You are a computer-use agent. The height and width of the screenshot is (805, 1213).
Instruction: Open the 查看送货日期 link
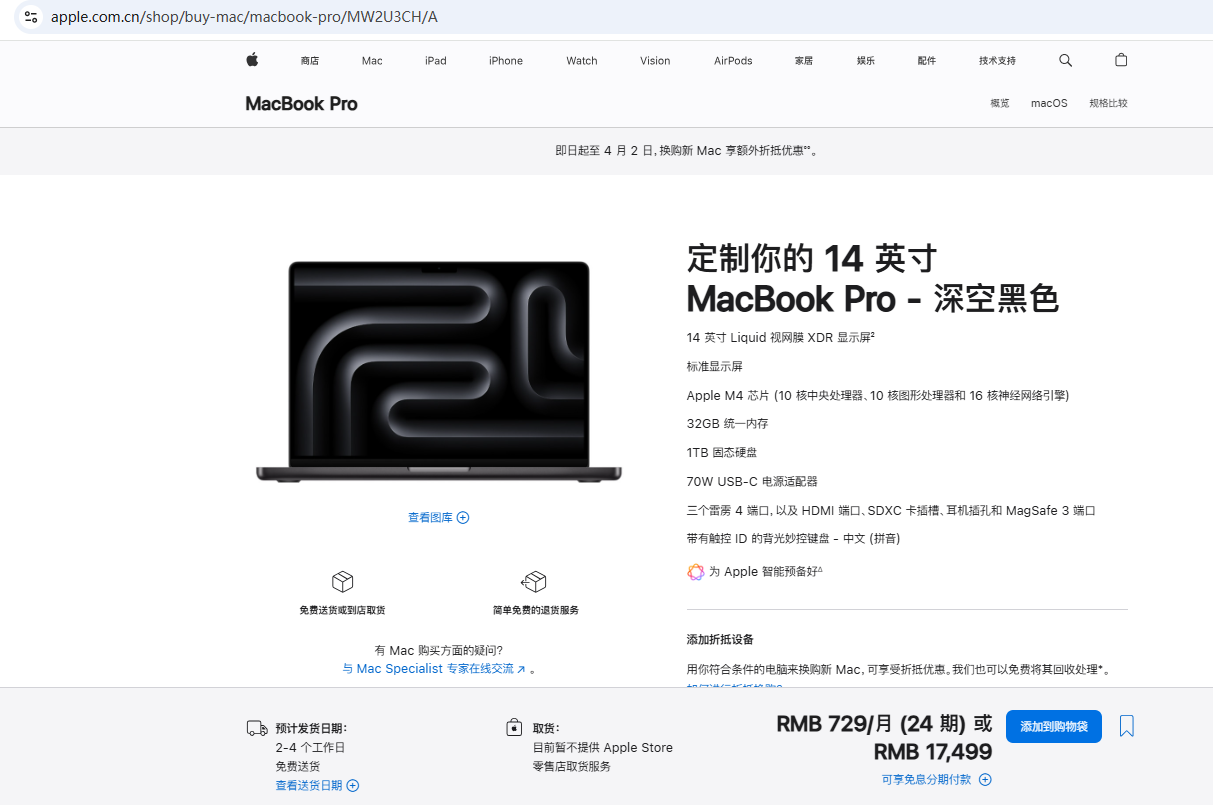pyautogui.click(x=309, y=786)
